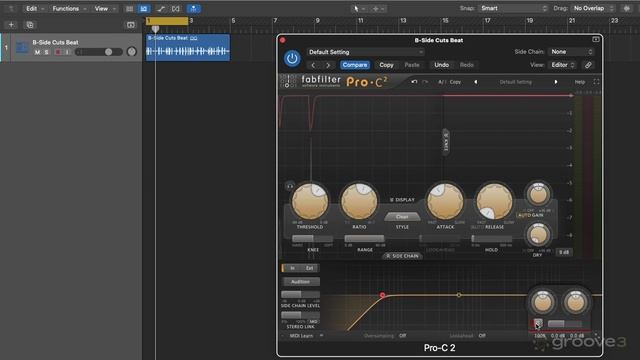Click the red filter node on side chain curve
The height and width of the screenshot is (360, 640).
click(382, 295)
